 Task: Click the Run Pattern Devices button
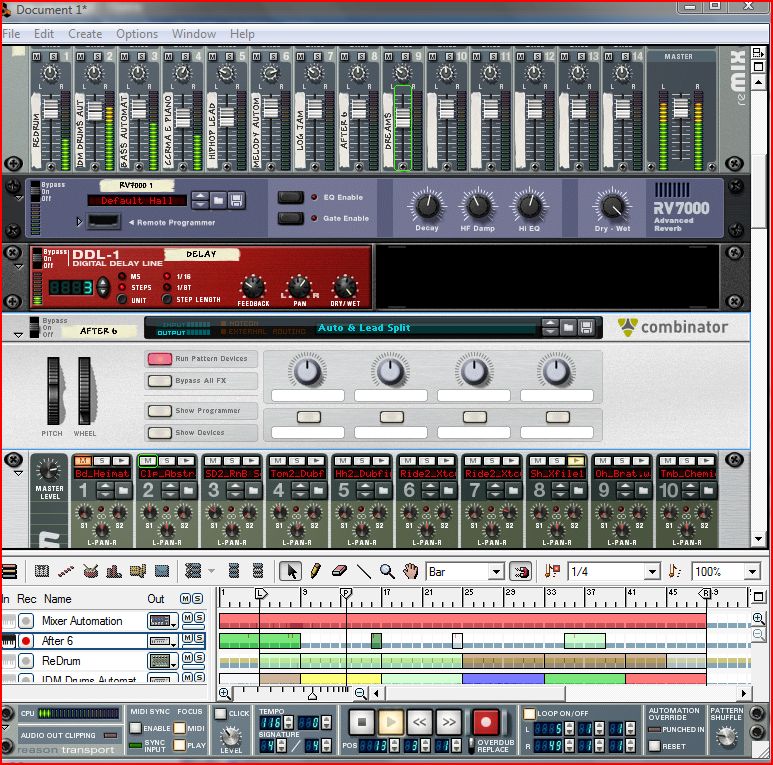(160, 359)
